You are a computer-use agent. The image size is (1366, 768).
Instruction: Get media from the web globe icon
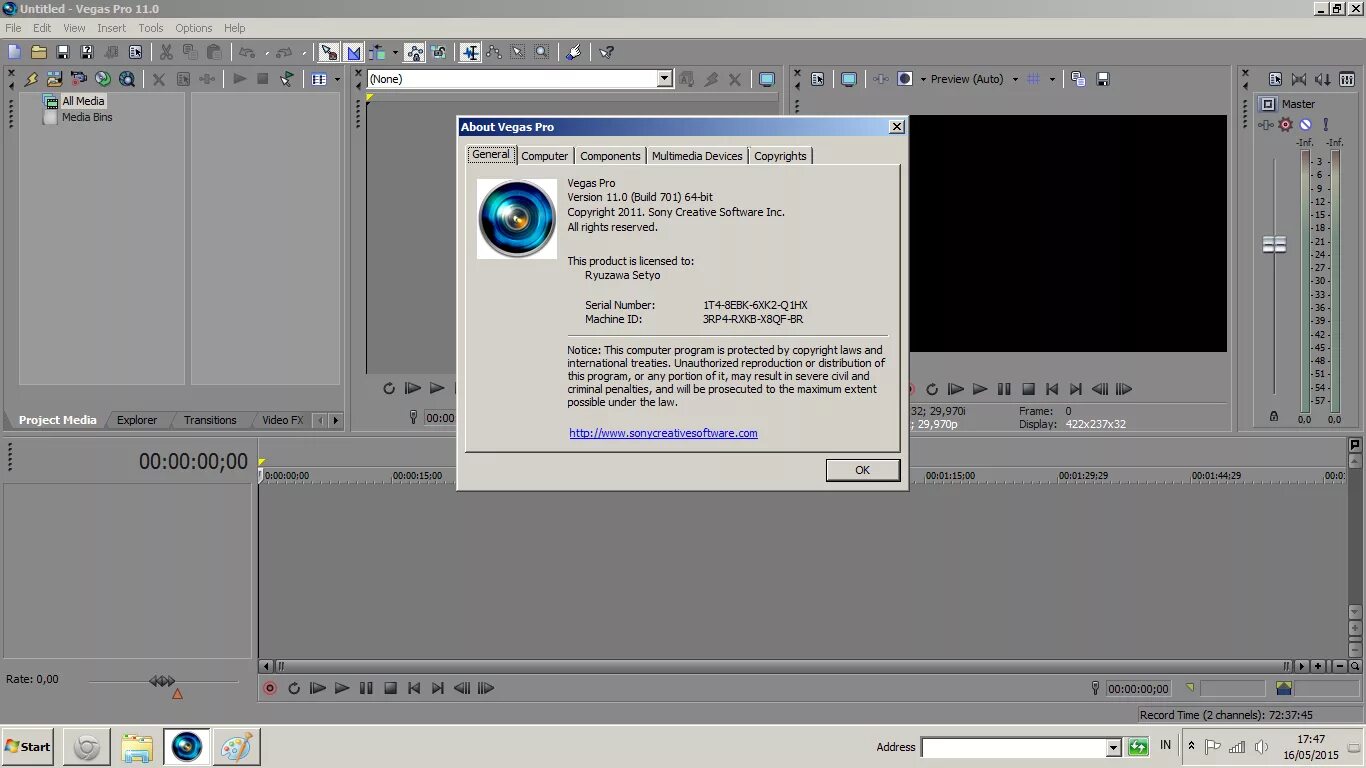tap(127, 79)
